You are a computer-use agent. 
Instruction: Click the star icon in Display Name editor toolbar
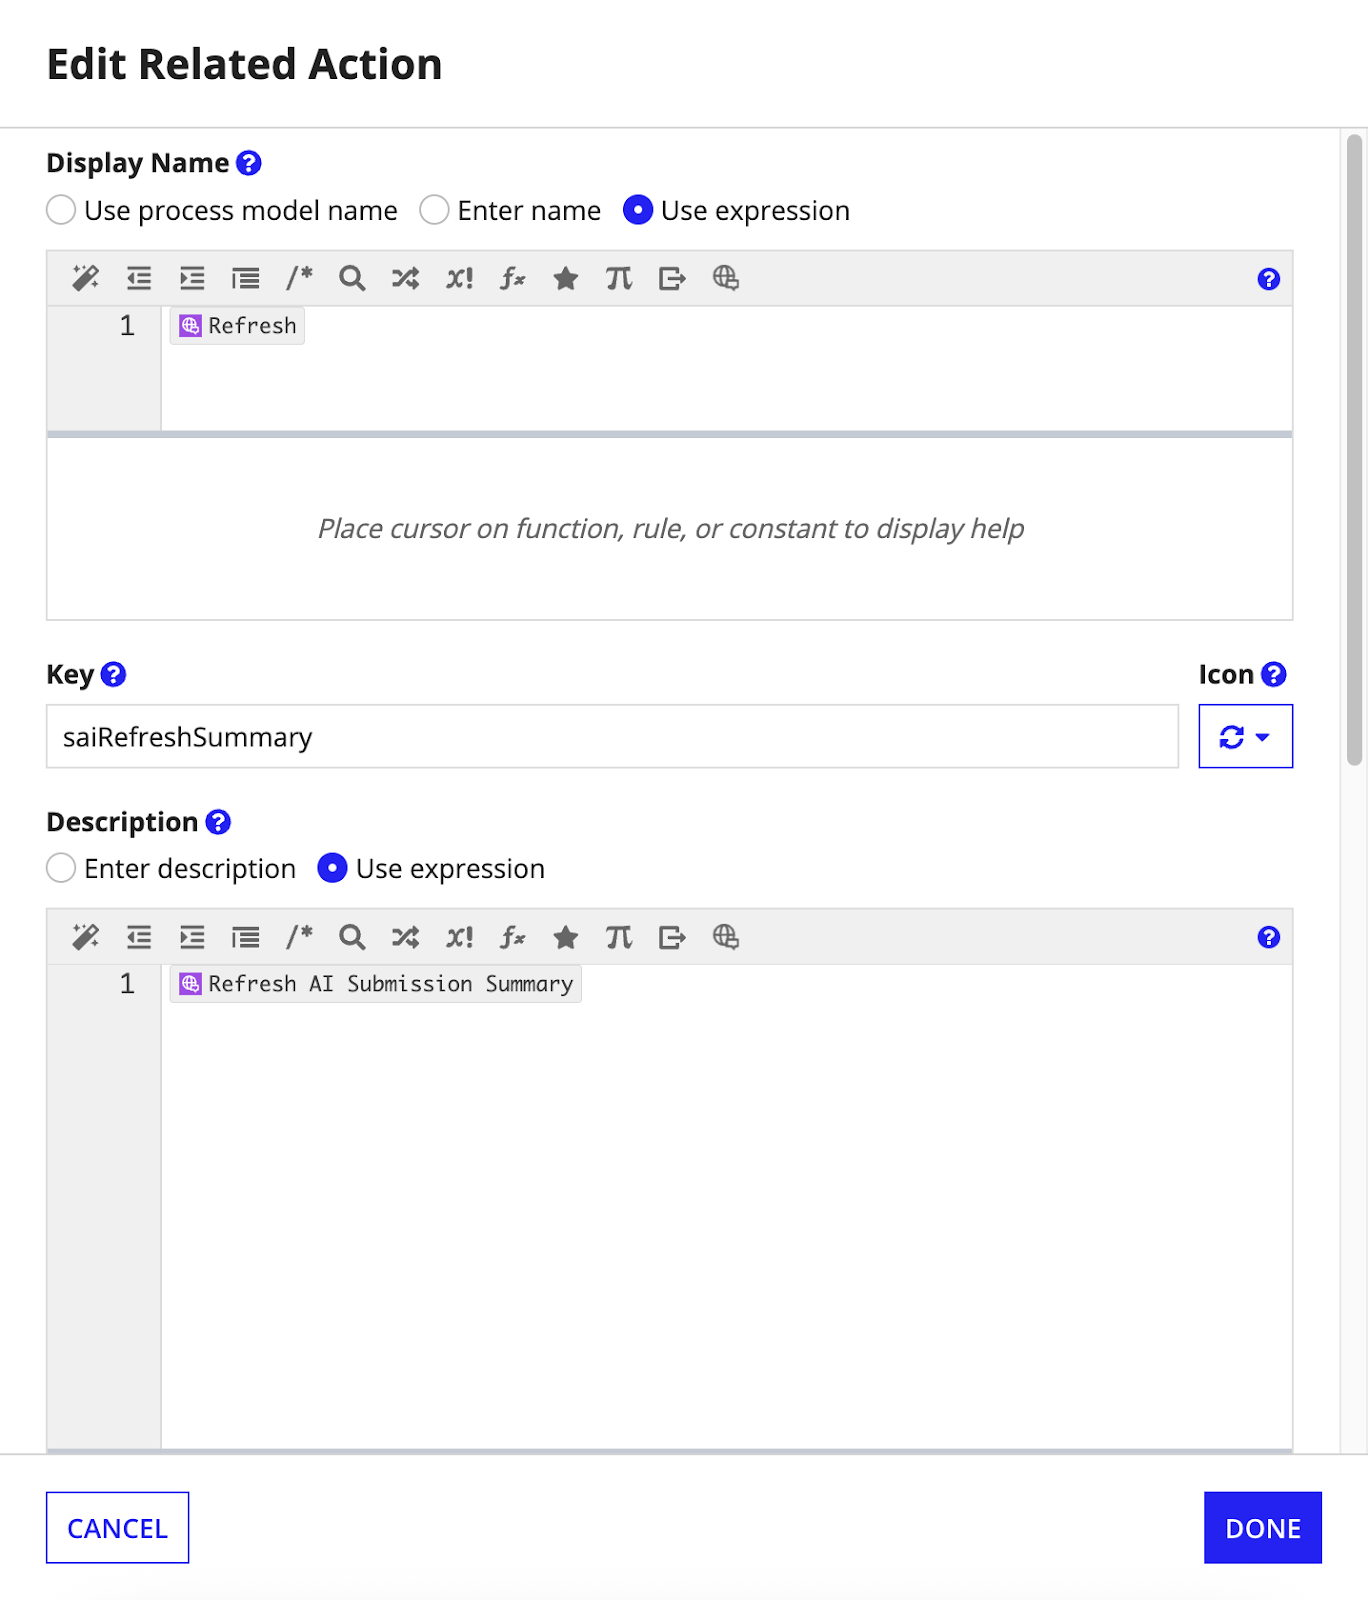[x=566, y=278]
